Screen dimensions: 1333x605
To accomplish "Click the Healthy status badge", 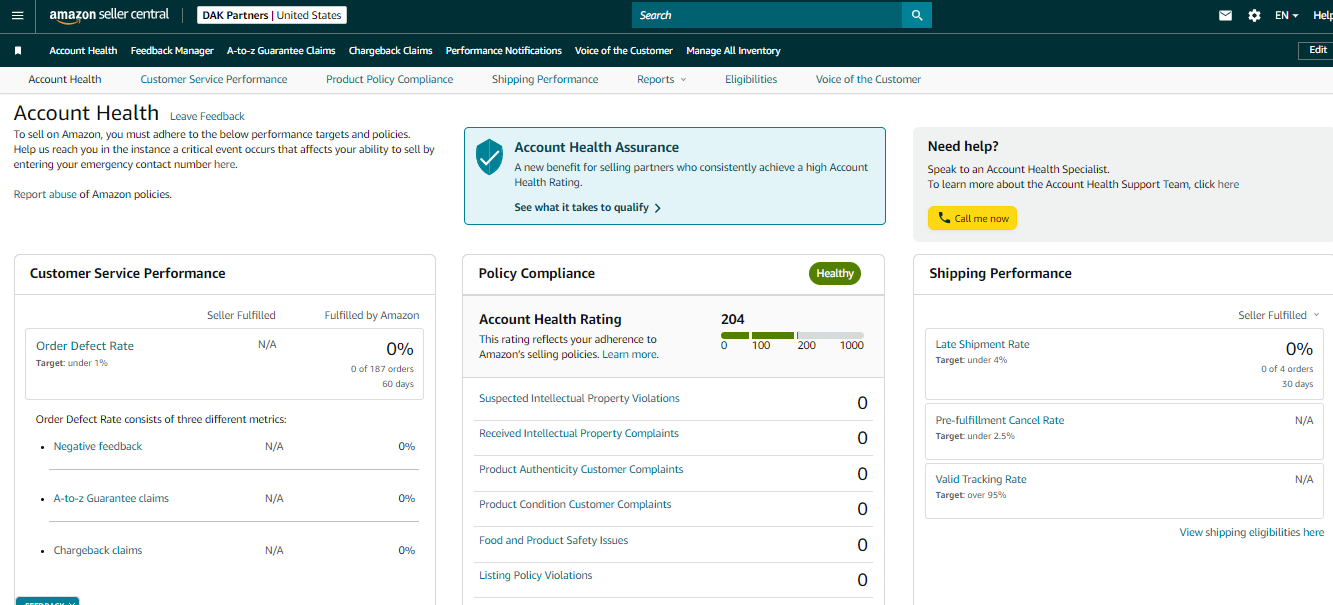I will pos(835,273).
